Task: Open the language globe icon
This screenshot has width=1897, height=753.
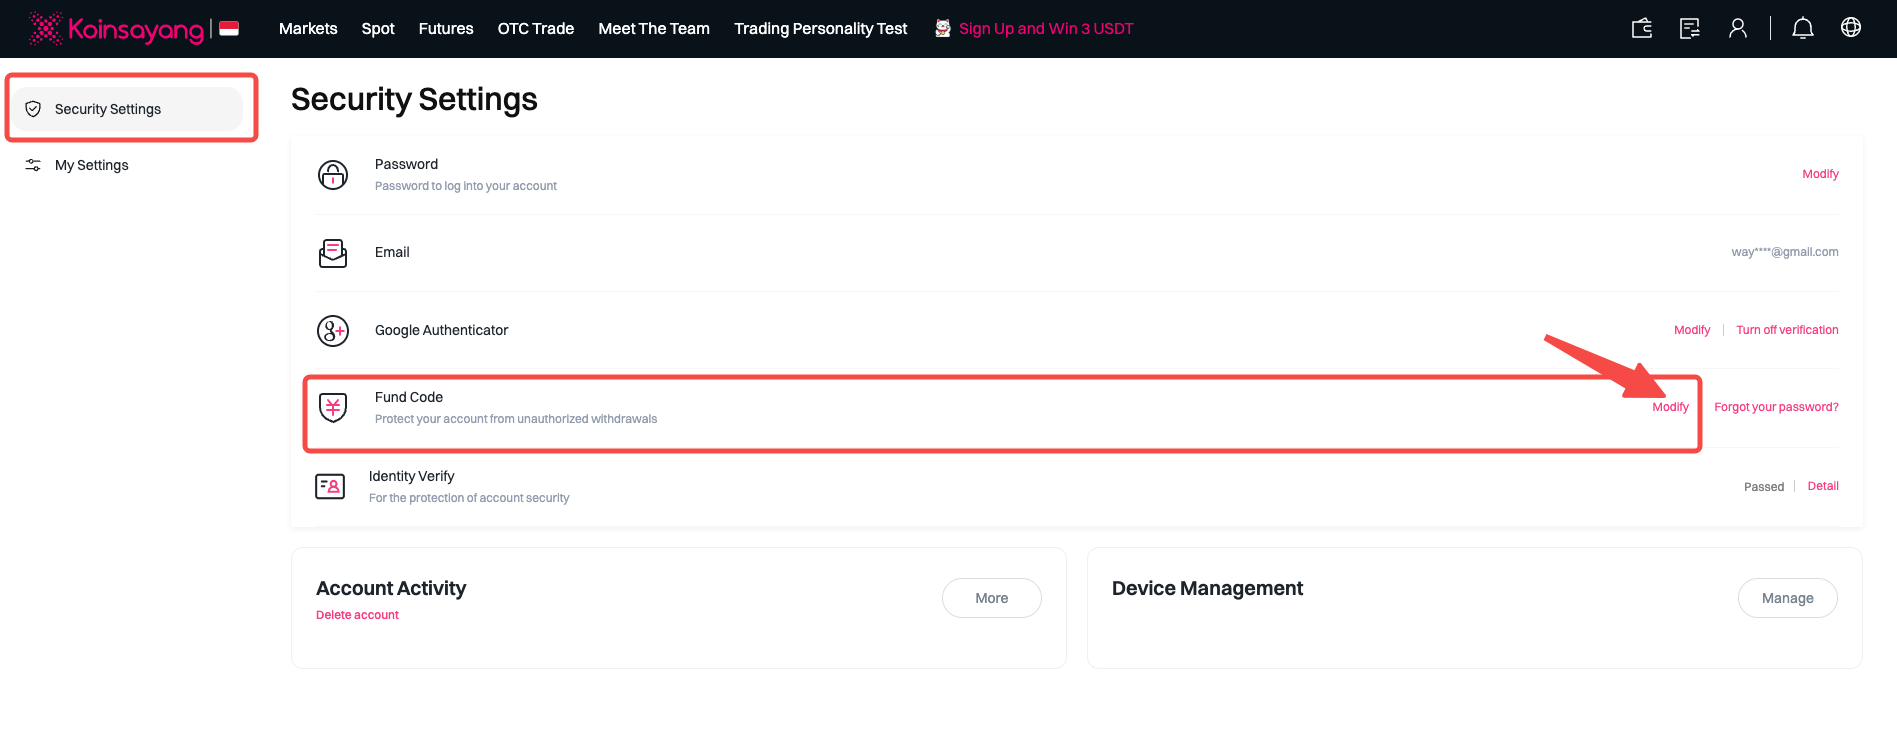Action: pos(1850,28)
